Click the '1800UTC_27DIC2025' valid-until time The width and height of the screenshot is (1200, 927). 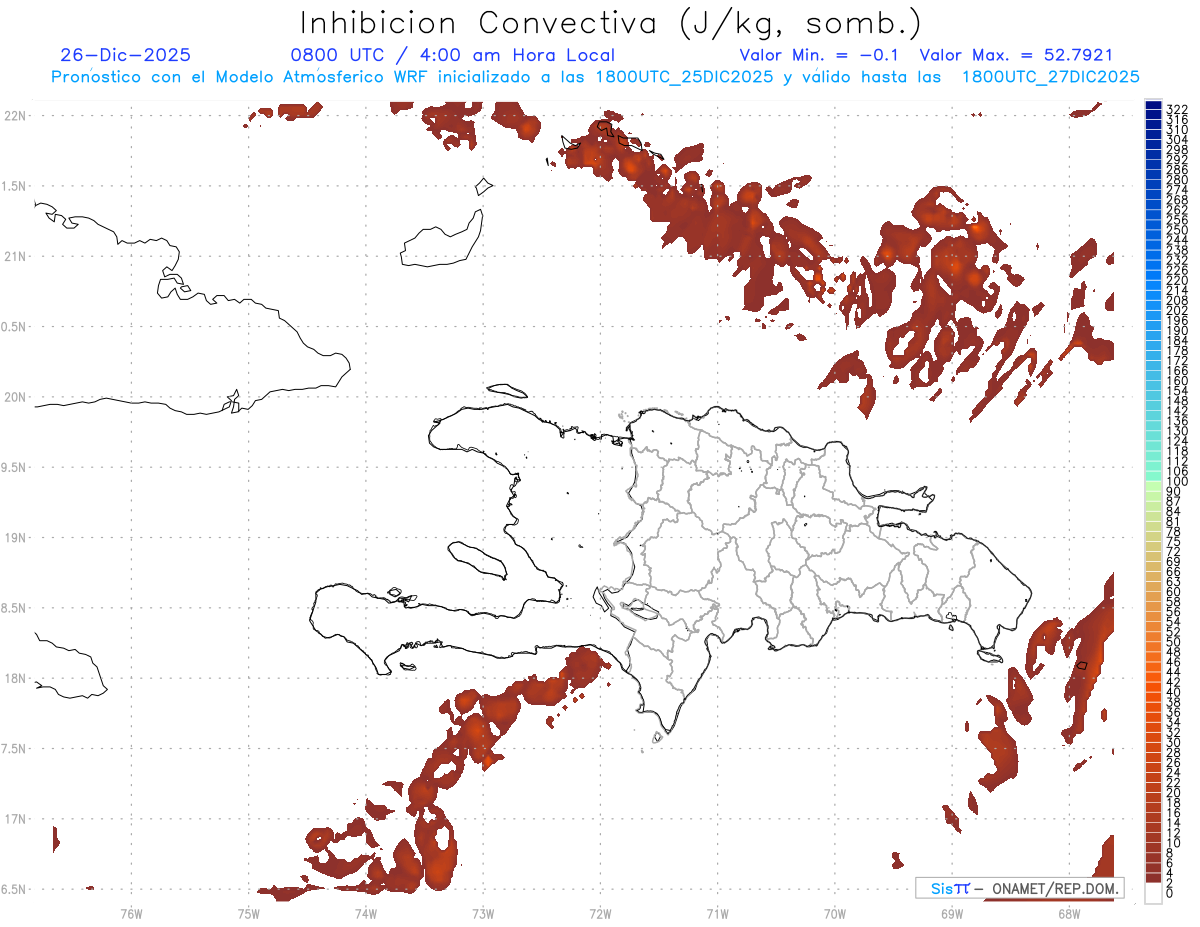pyautogui.click(x=1049, y=77)
